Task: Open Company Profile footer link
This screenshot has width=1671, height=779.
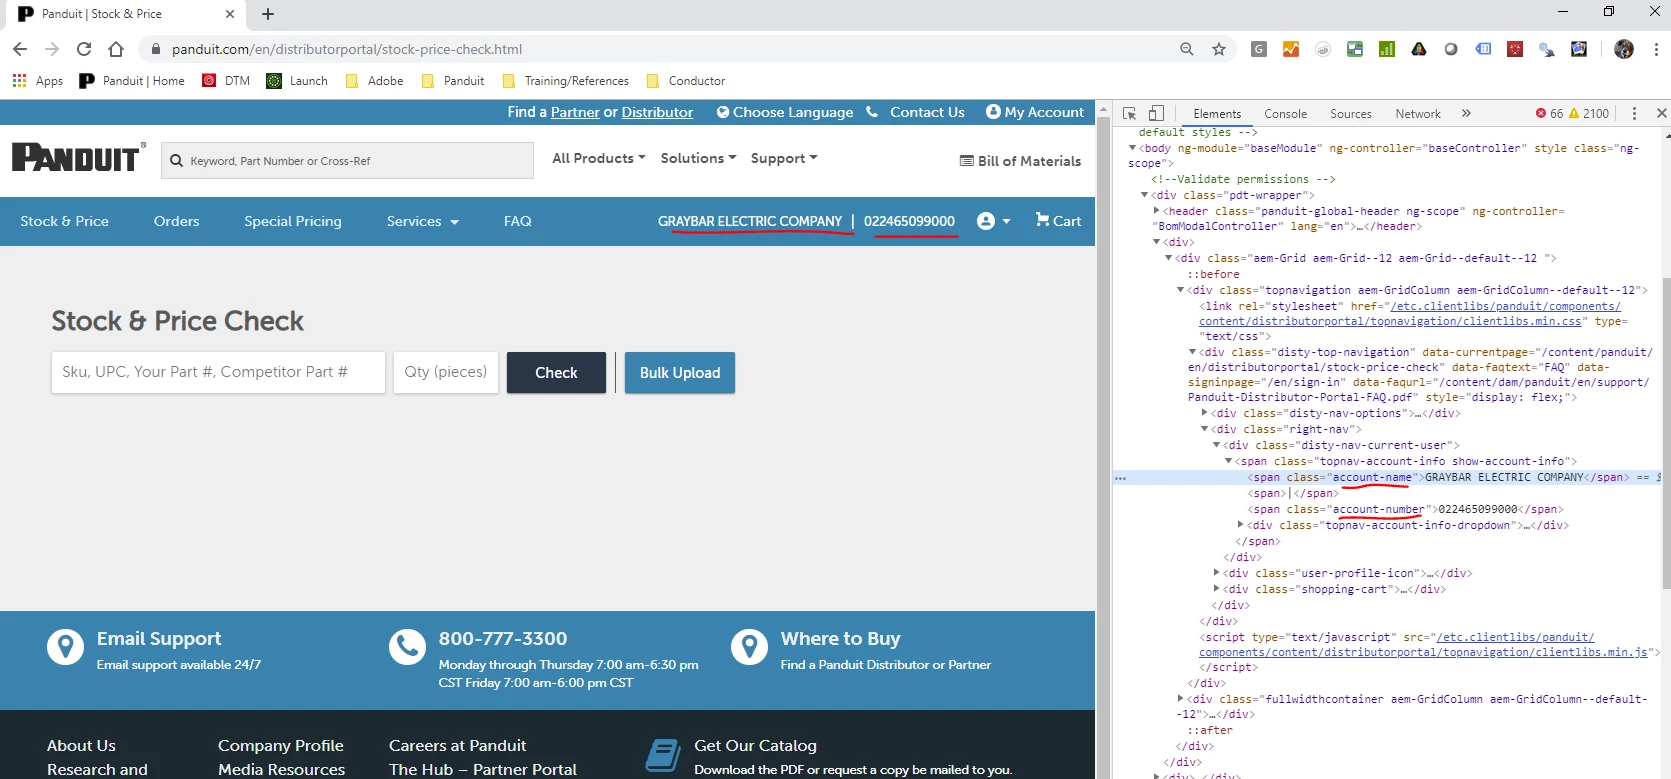Action: (281, 746)
